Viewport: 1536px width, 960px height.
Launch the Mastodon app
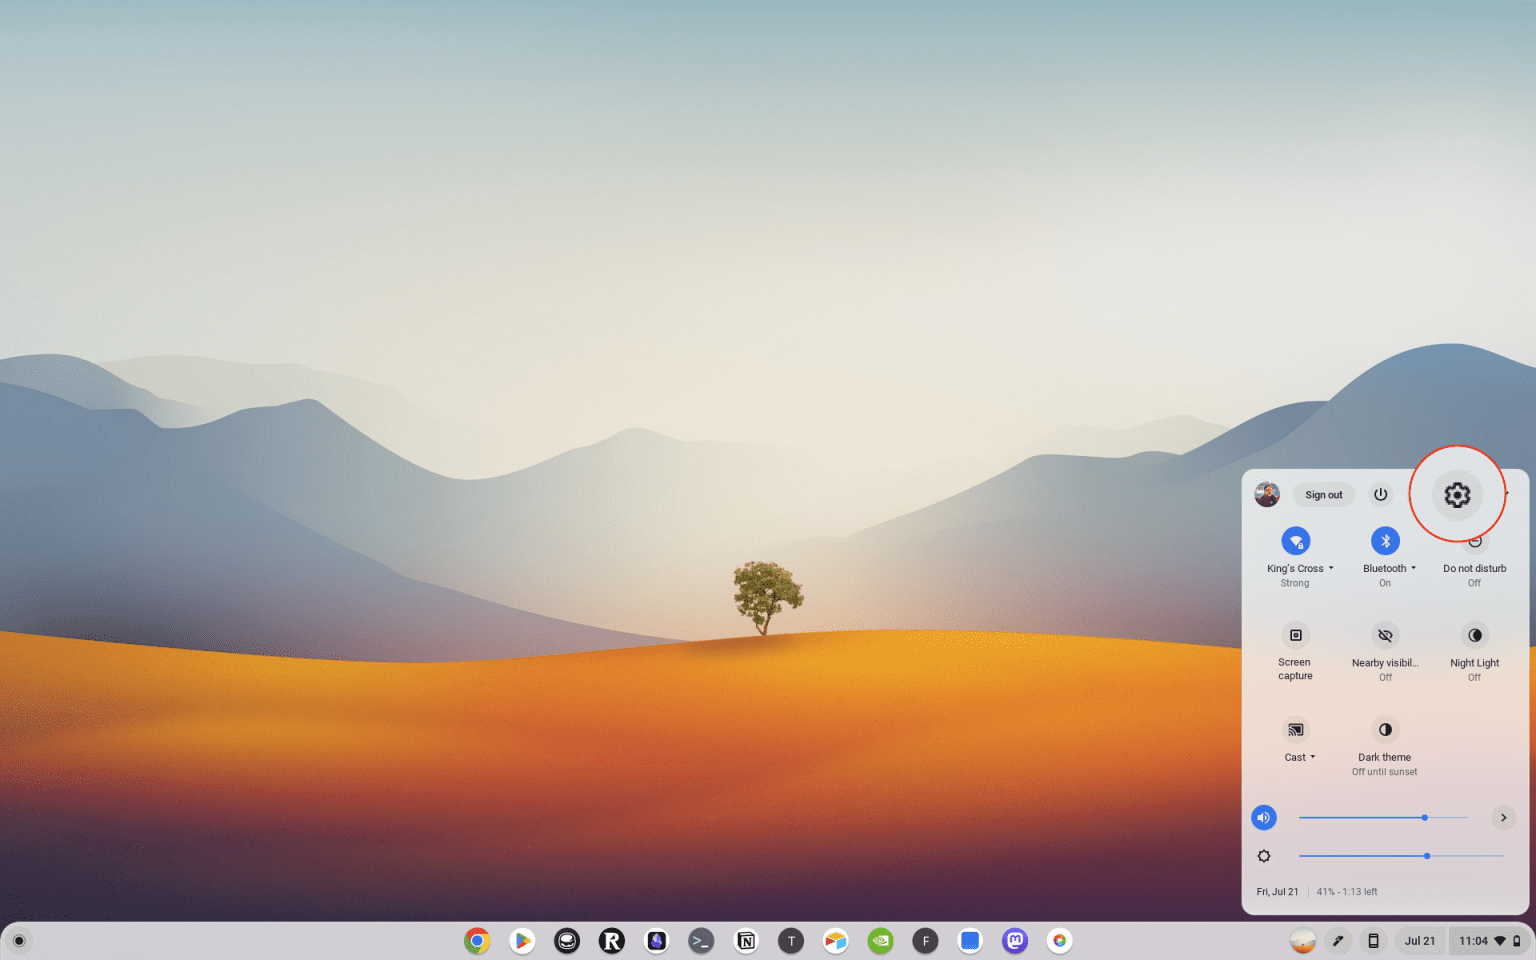coord(1014,940)
